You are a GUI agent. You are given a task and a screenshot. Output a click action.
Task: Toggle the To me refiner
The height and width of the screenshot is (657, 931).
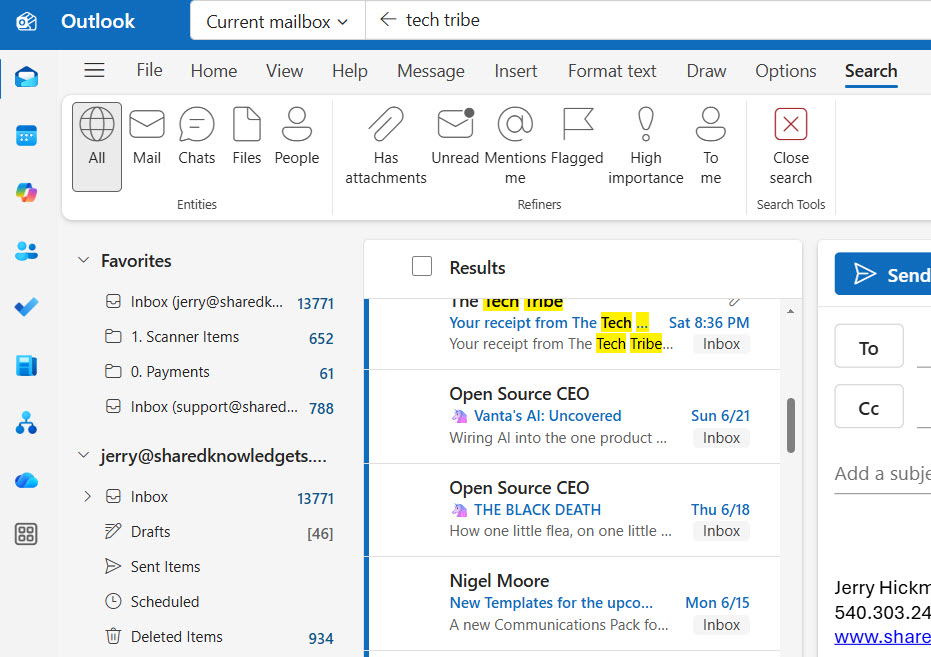711,146
